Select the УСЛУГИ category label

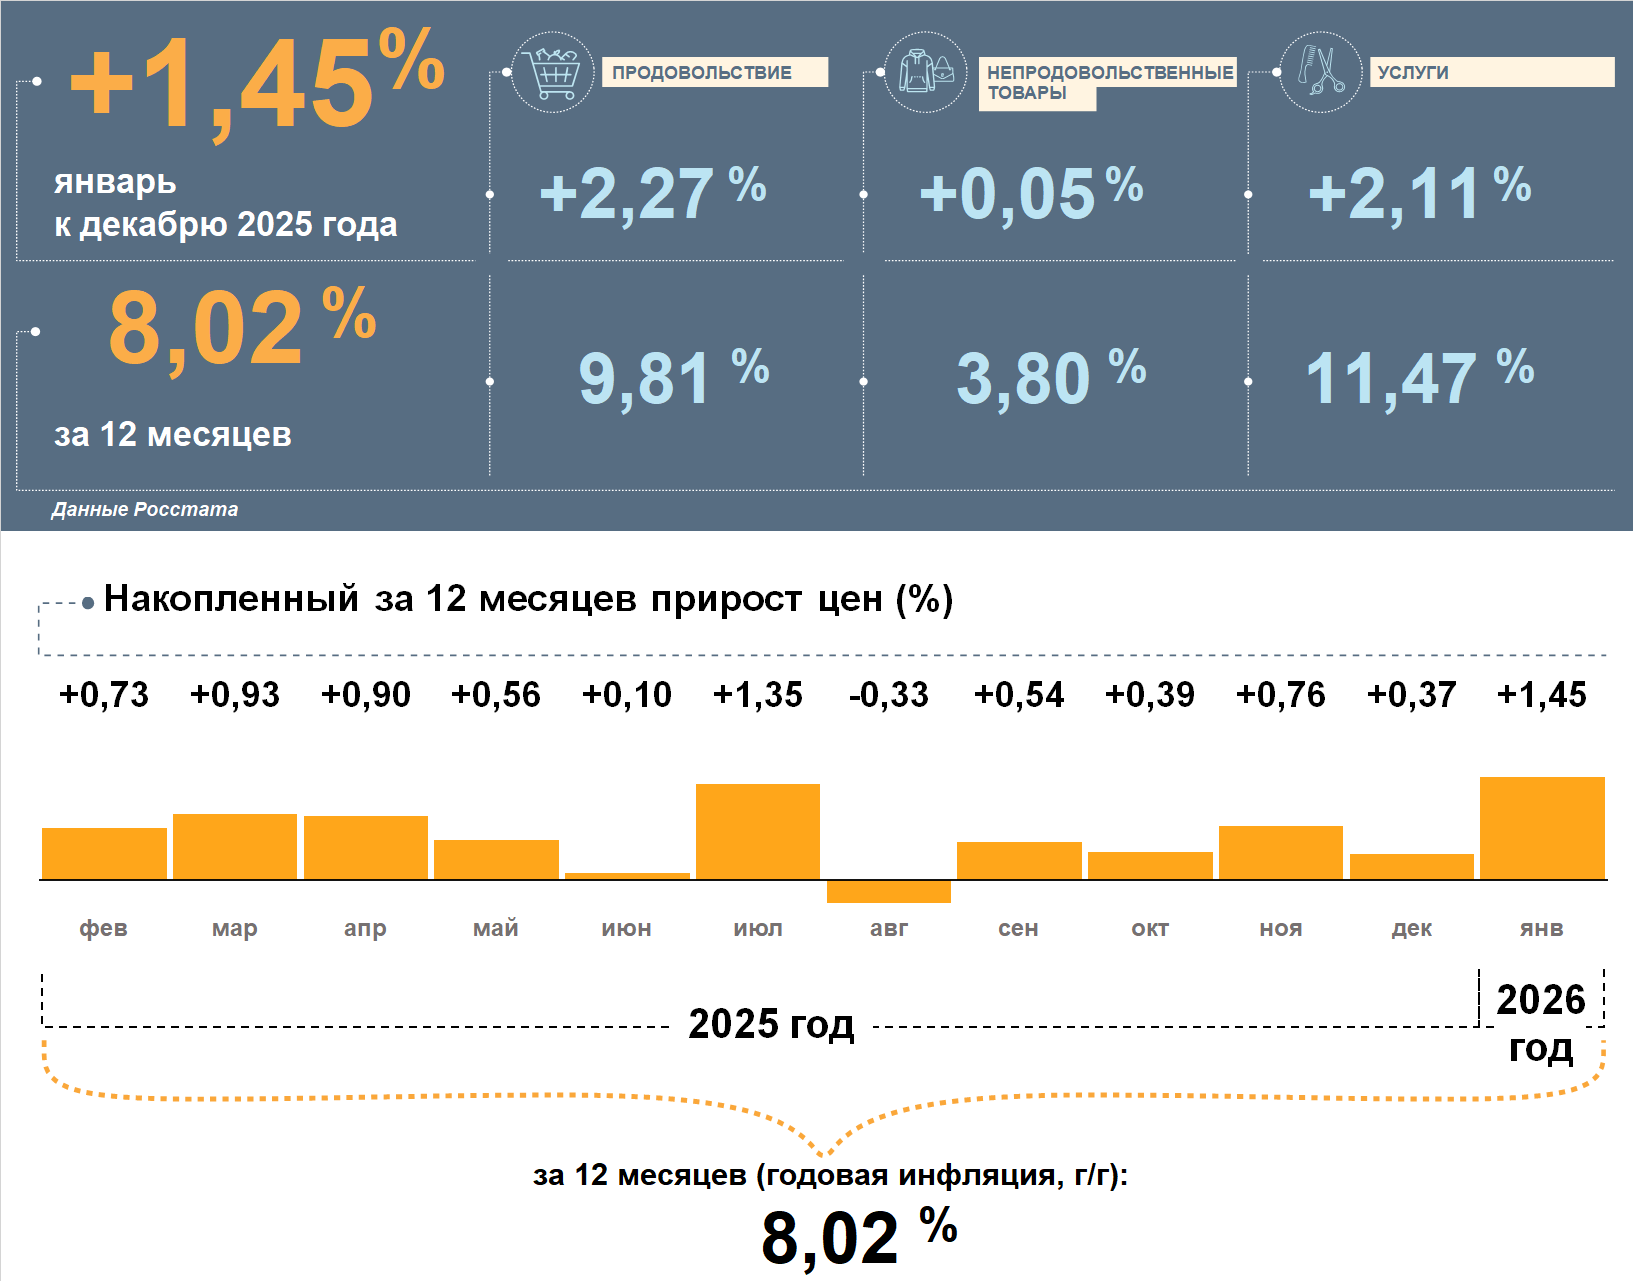(1490, 72)
